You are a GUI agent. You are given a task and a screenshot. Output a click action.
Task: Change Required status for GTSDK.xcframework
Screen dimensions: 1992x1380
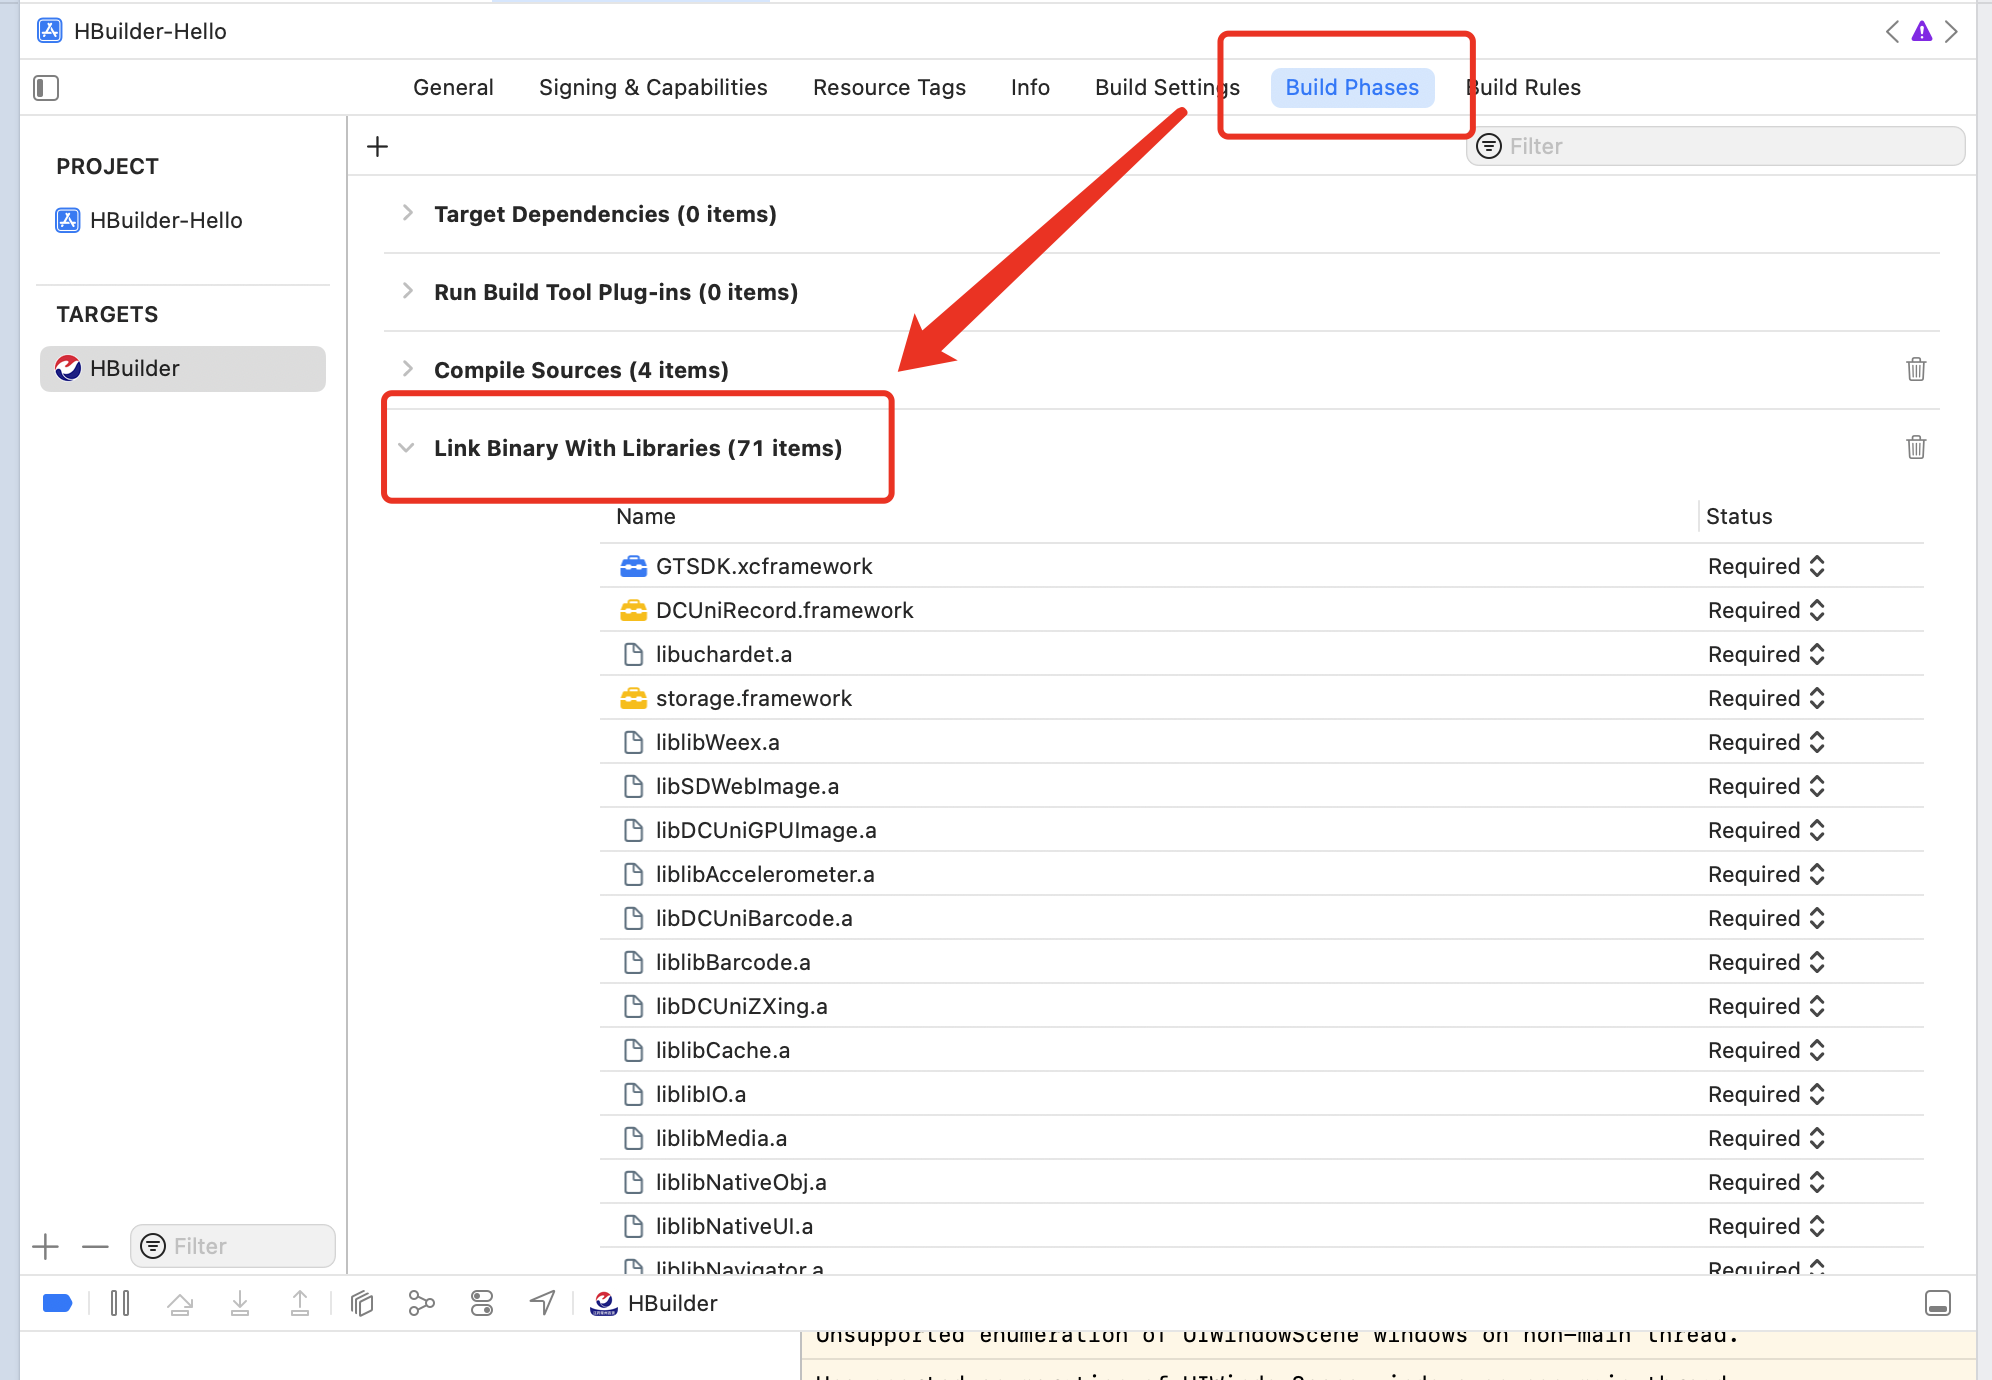[1766, 566]
